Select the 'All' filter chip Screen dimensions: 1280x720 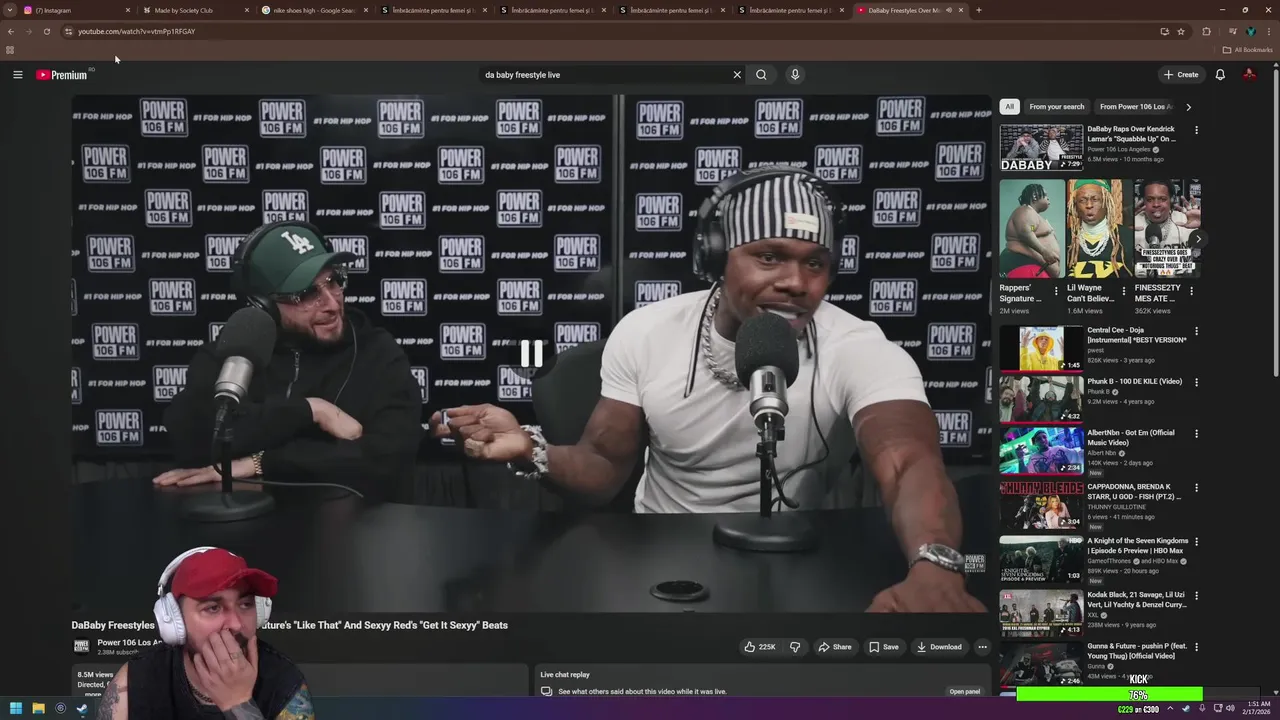(x=1009, y=107)
